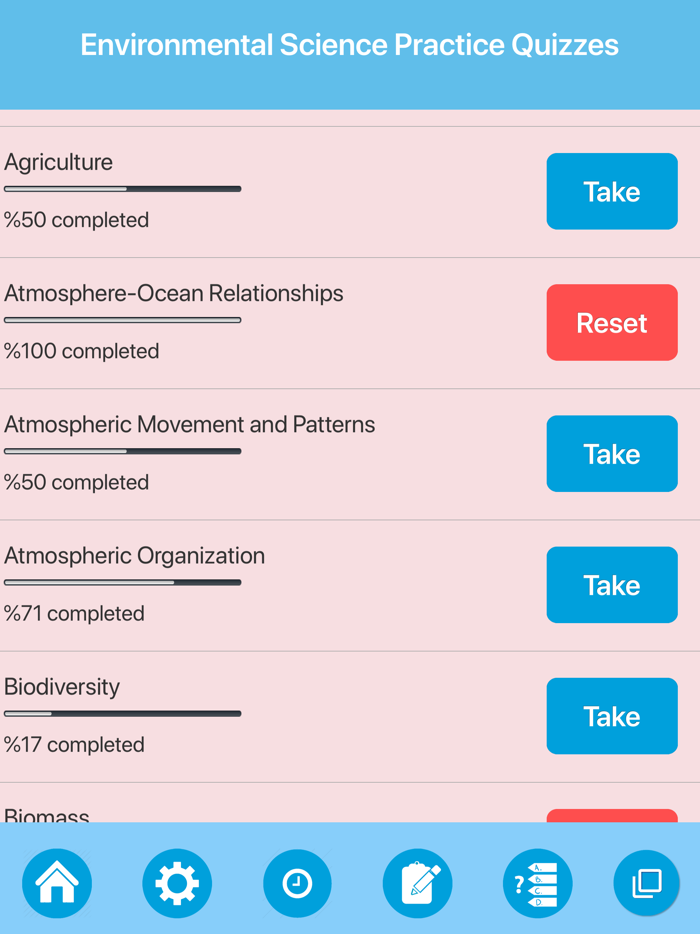The height and width of the screenshot is (934, 700).
Task: Click the Home icon in bottom bar
Action: pyautogui.click(x=57, y=883)
